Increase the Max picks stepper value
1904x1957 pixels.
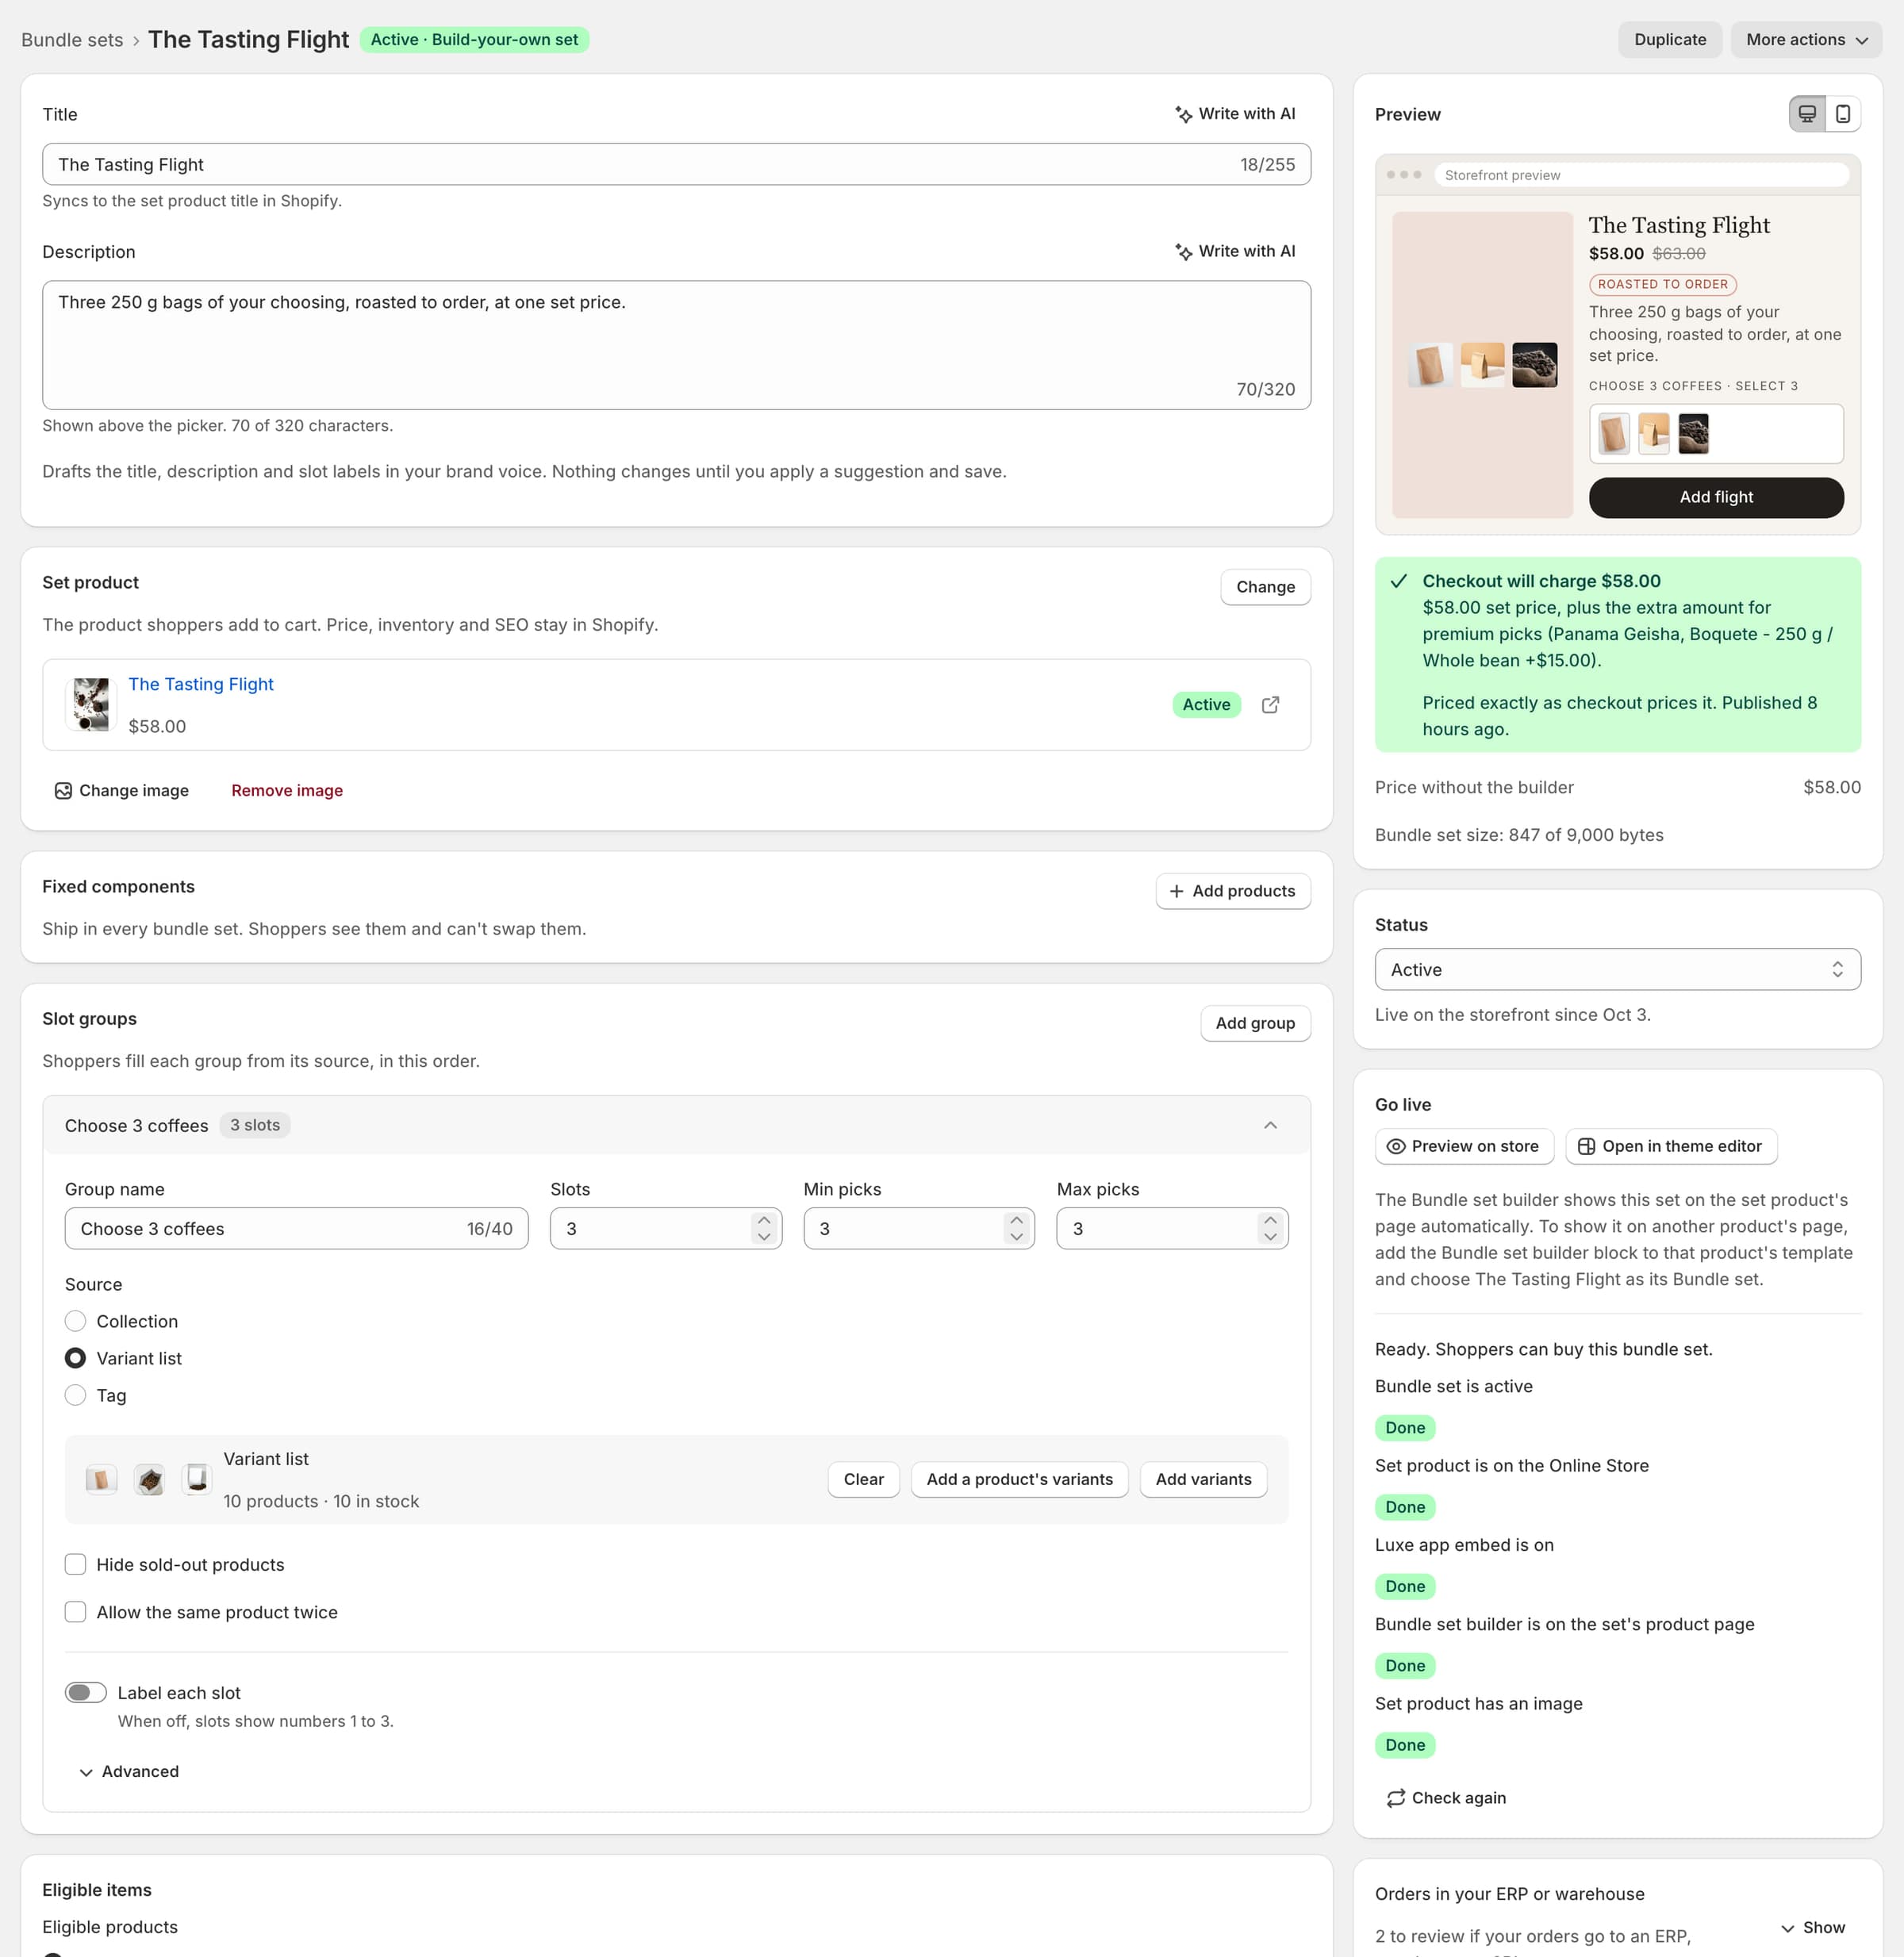coord(1270,1220)
